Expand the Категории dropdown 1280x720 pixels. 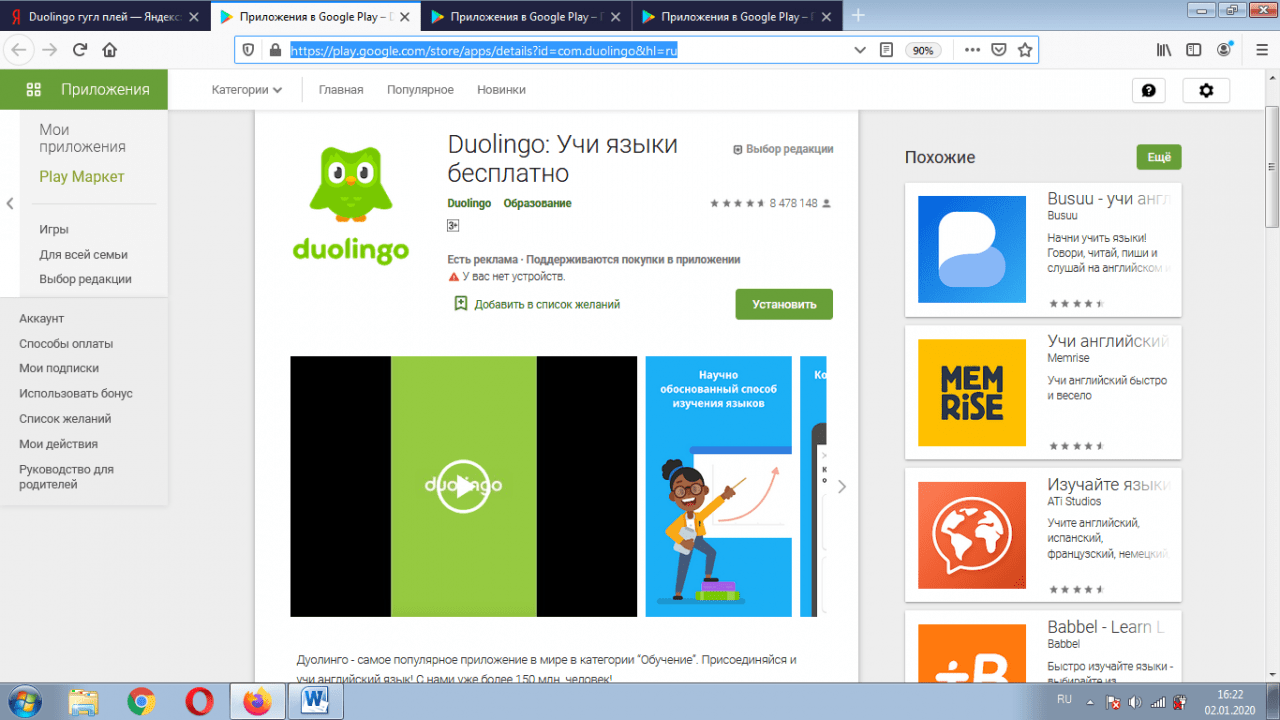click(246, 90)
